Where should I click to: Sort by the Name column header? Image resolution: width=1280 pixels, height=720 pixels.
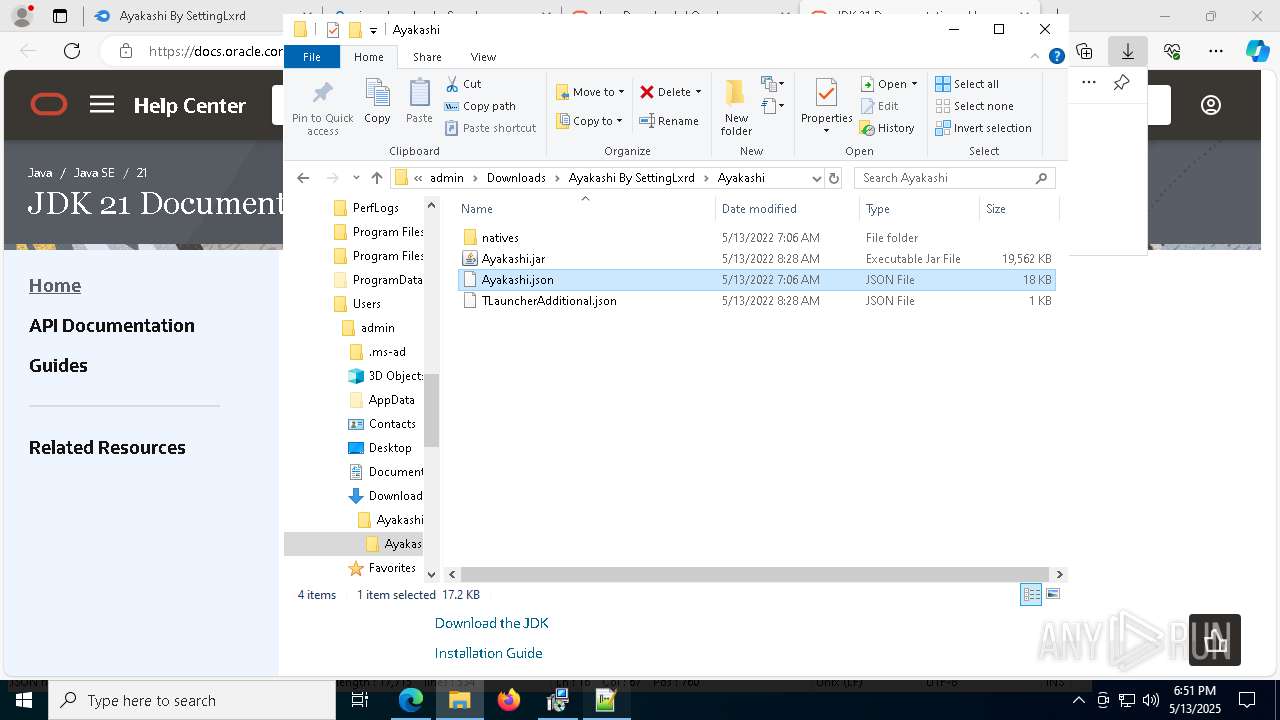[585, 209]
